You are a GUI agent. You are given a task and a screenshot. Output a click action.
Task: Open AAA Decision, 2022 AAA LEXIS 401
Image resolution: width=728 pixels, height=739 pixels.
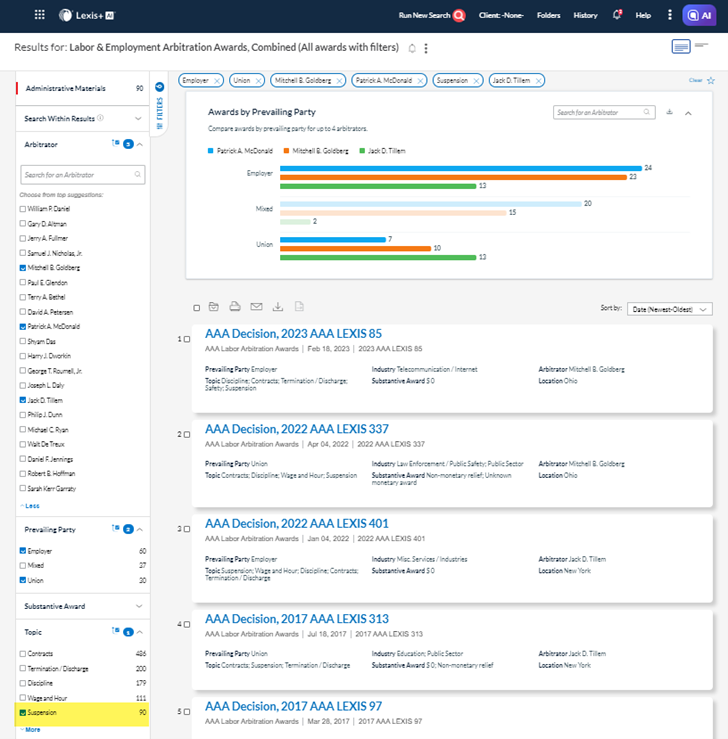297,524
